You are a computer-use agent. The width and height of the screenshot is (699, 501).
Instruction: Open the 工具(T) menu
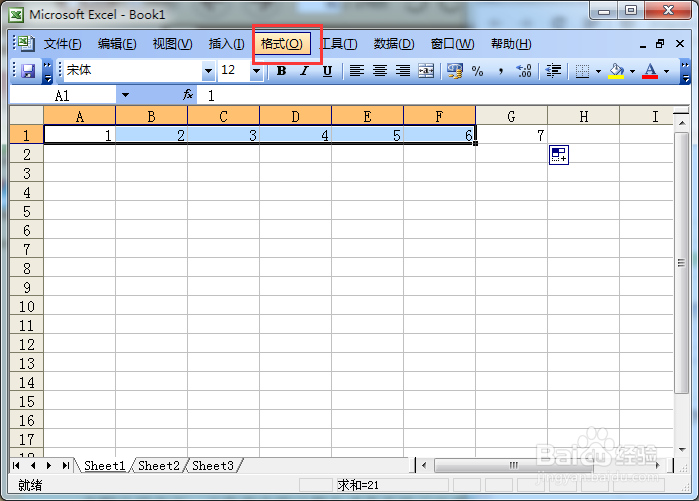point(340,44)
